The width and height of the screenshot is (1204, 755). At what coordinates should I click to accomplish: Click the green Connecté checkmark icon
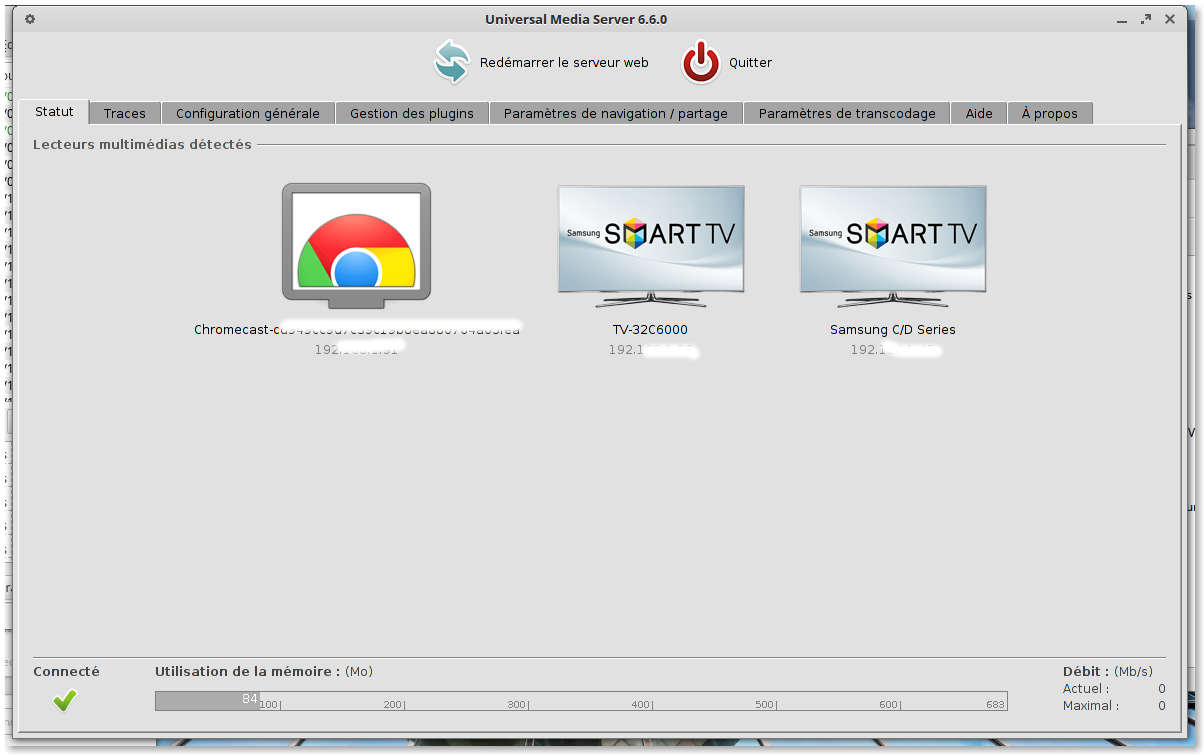(65, 701)
